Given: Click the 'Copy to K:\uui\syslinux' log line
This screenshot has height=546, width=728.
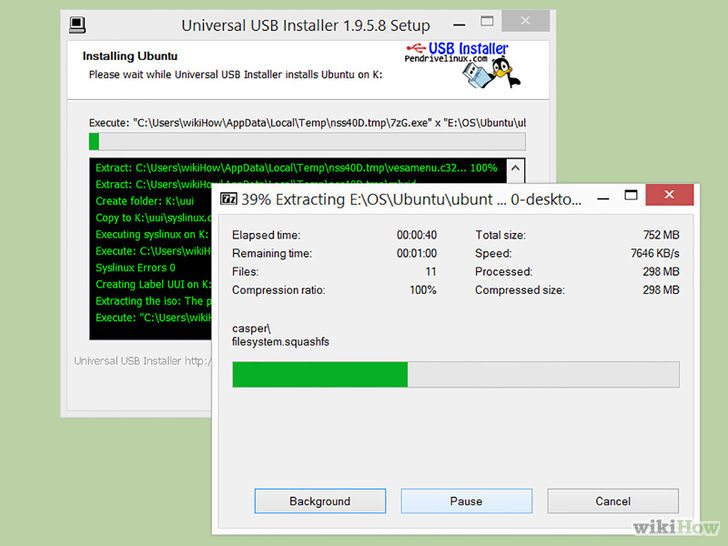Looking at the screenshot, I should tap(153, 218).
